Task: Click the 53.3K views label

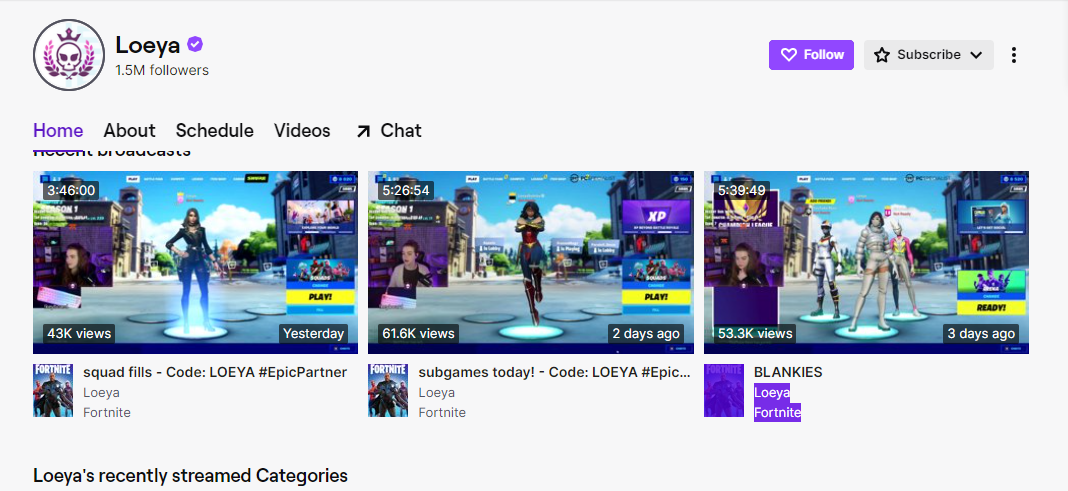Action: [755, 334]
